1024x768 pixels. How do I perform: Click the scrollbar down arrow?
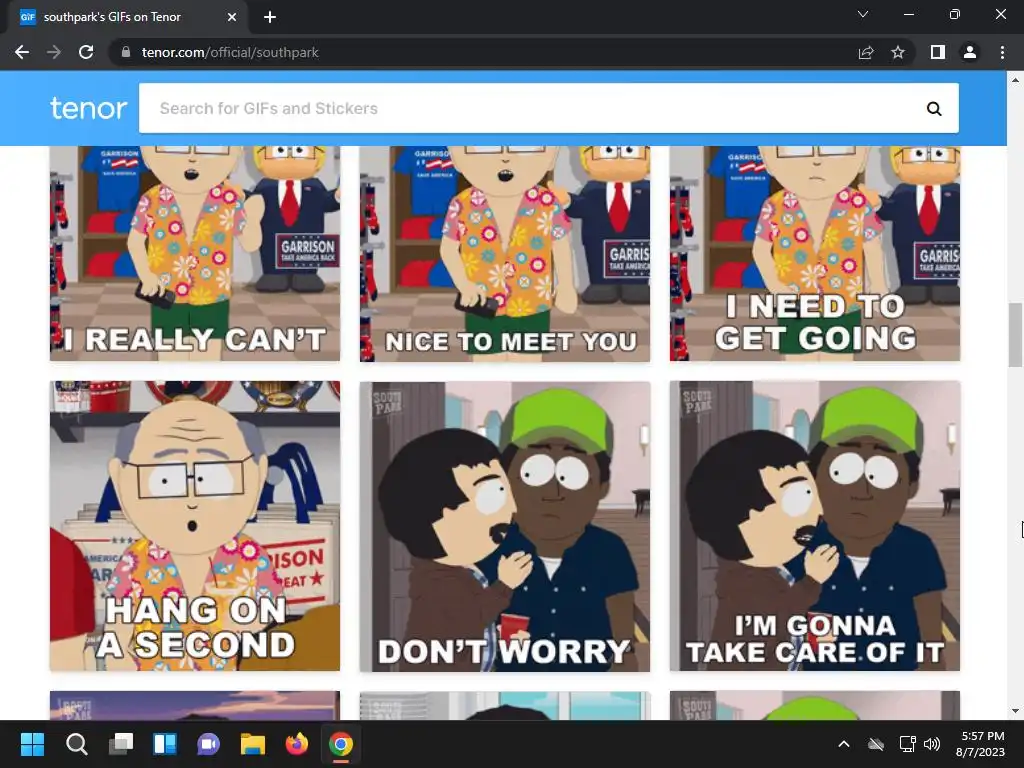coord(1015,711)
